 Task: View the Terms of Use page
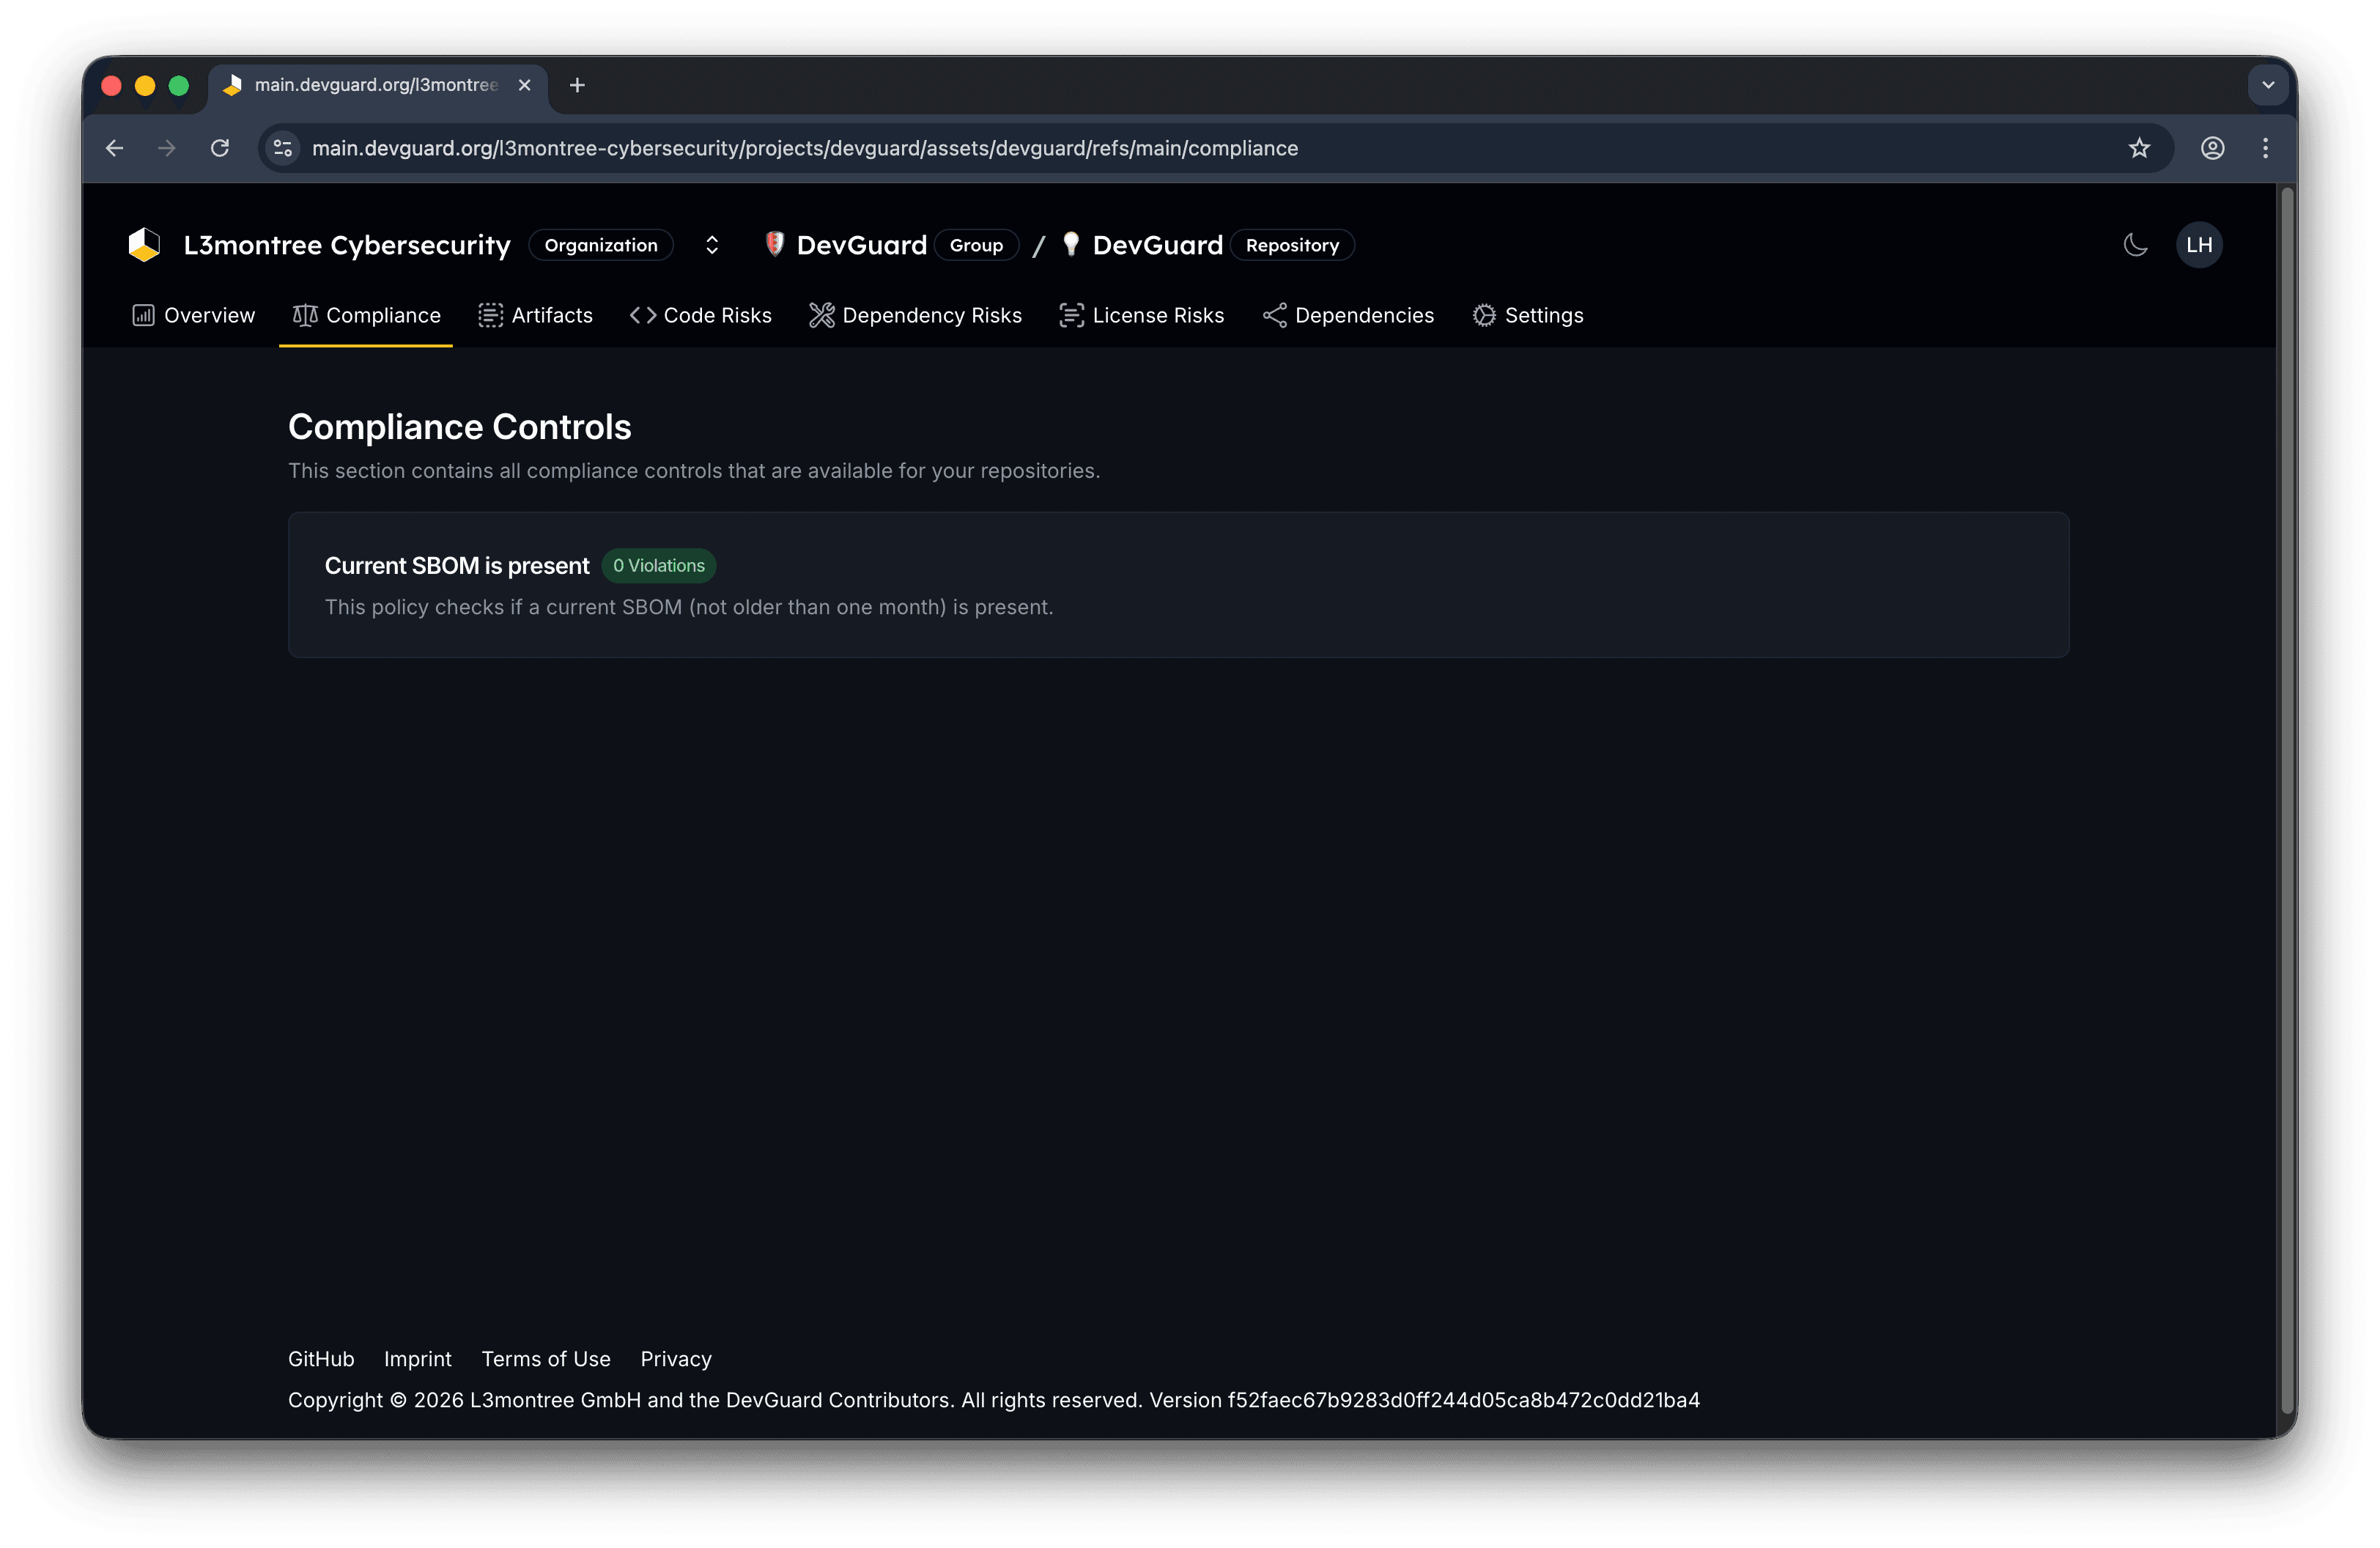coord(545,1358)
